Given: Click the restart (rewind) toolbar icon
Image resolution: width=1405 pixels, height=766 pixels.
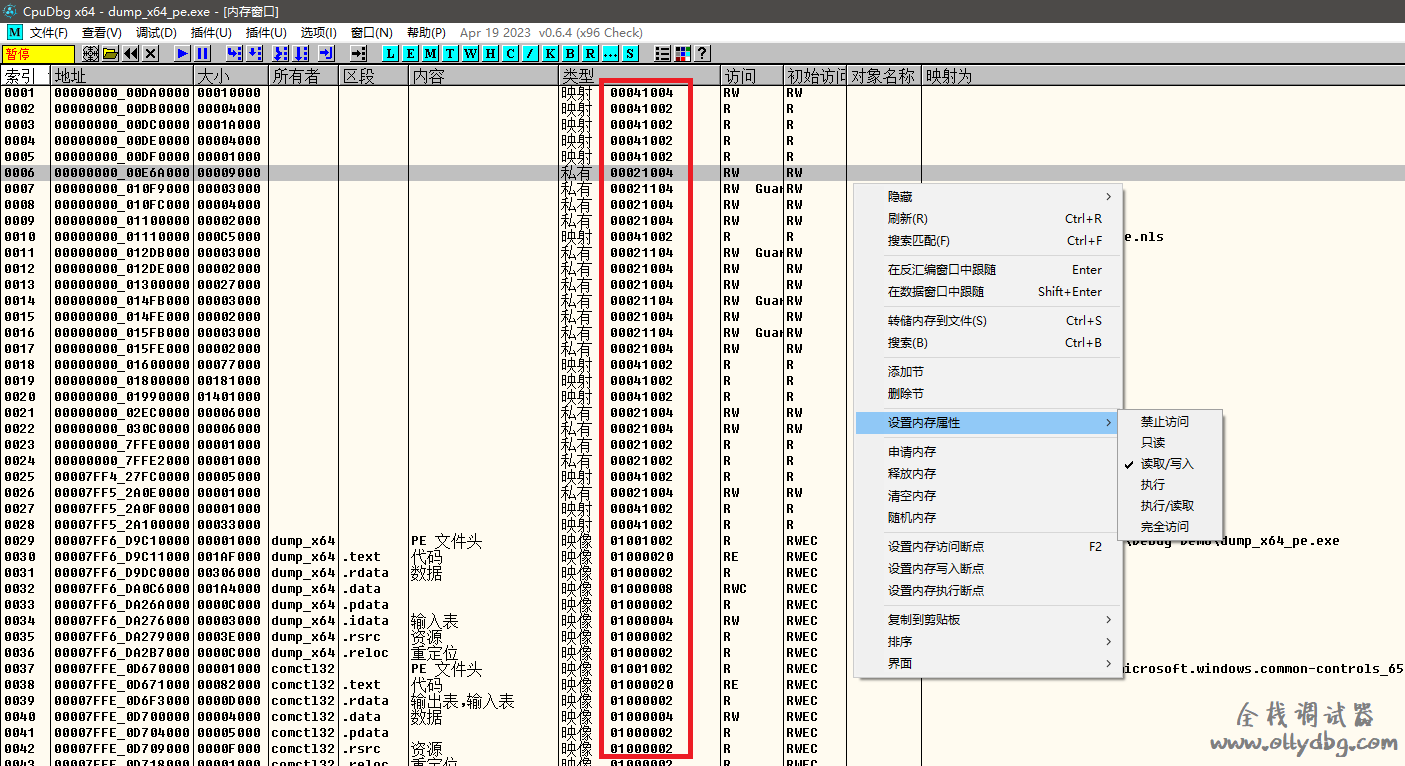Looking at the screenshot, I should 130,53.
